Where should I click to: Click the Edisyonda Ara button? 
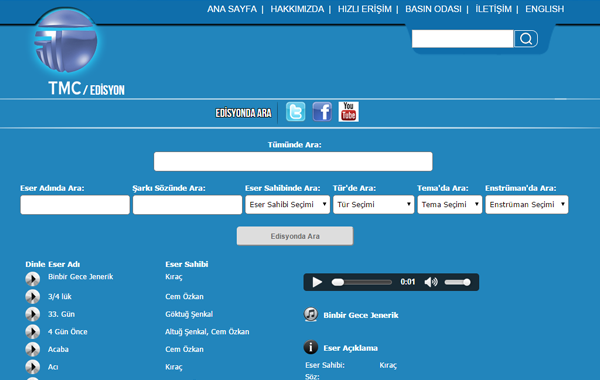pyautogui.click(x=295, y=236)
